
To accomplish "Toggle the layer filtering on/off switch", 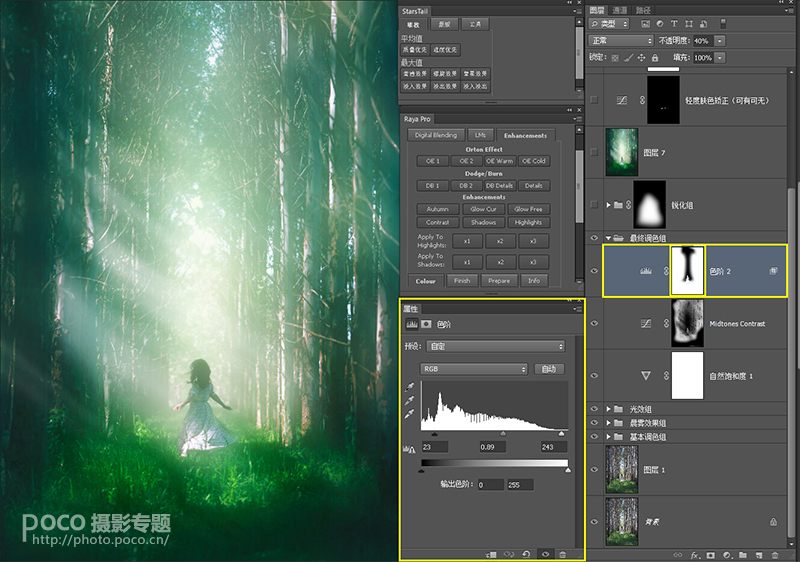I will (x=723, y=24).
